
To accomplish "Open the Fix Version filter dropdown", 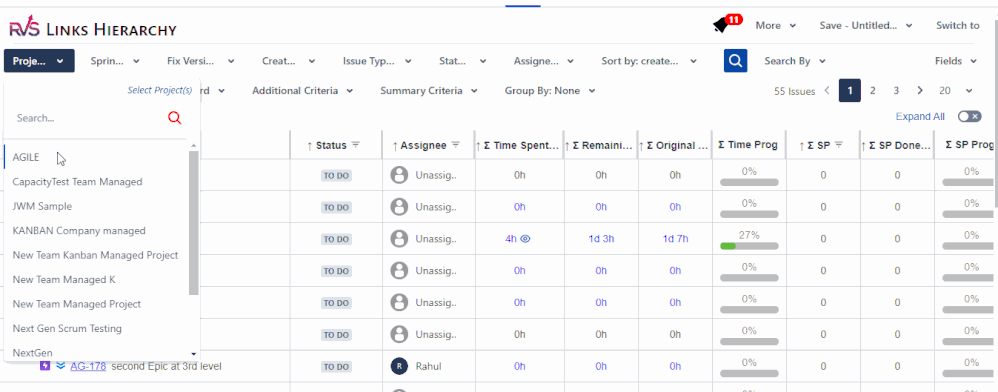I will (200, 61).
